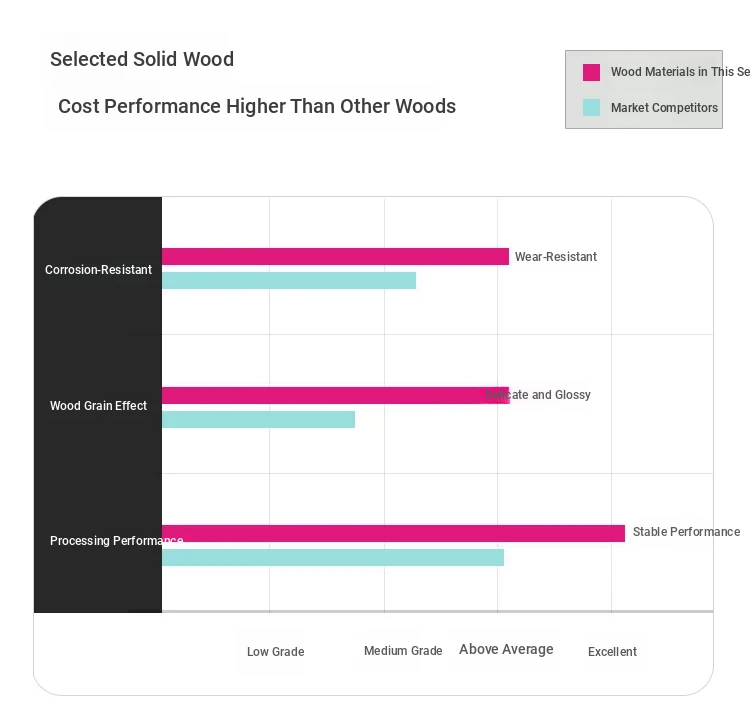
Task: Click the Processing Performance category label
Action: click(116, 541)
